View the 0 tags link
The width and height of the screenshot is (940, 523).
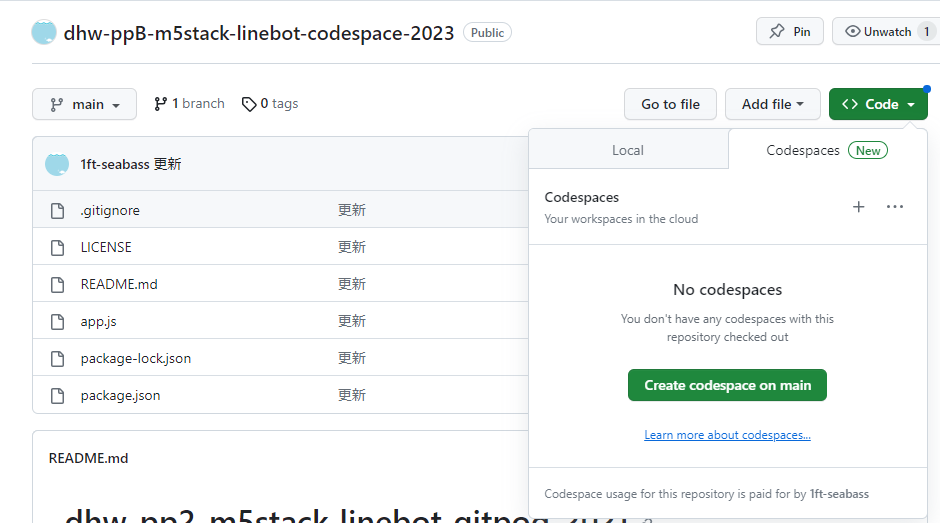click(270, 104)
